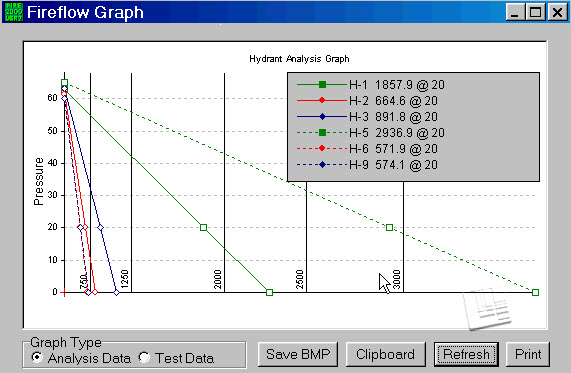Print the fireflow graph
This screenshot has width=571, height=373.
pos(528,354)
